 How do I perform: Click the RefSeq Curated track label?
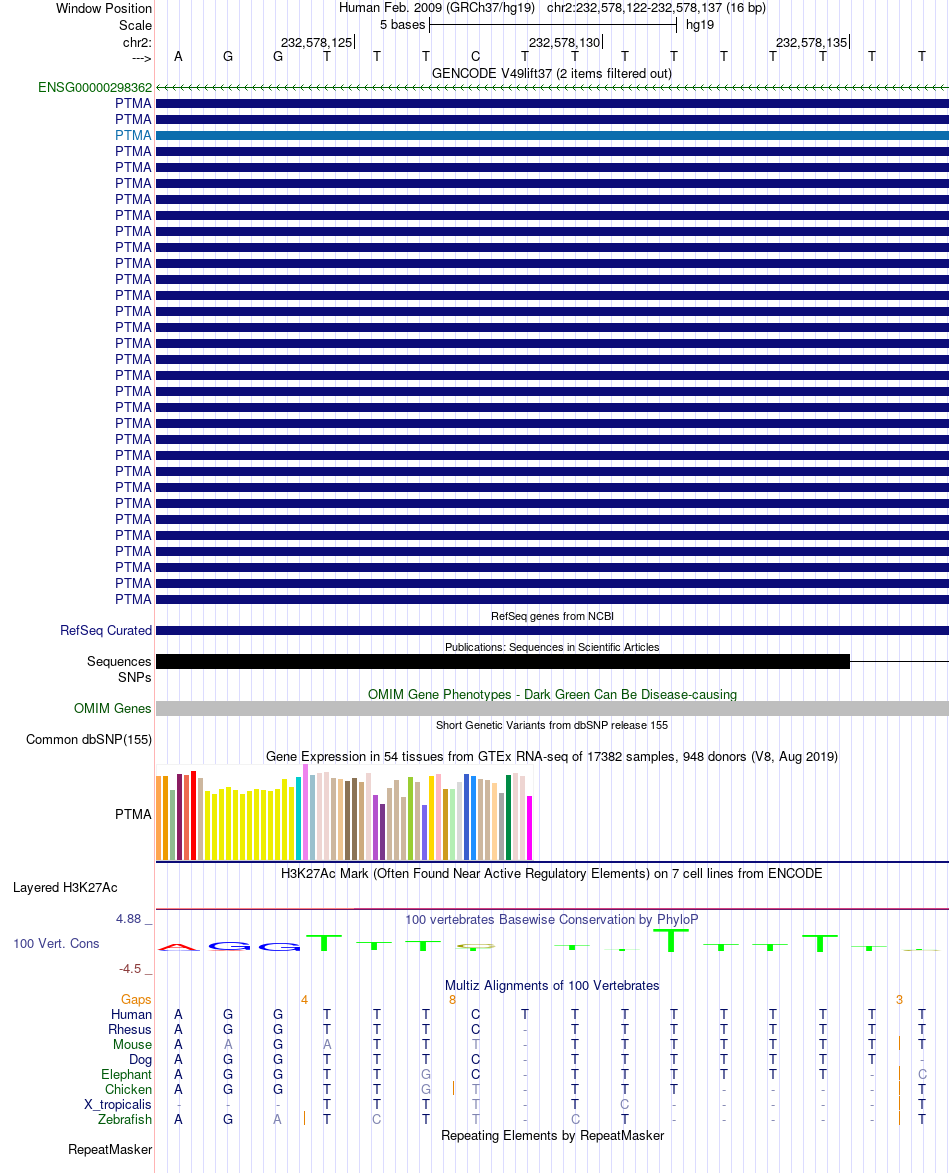click(106, 631)
